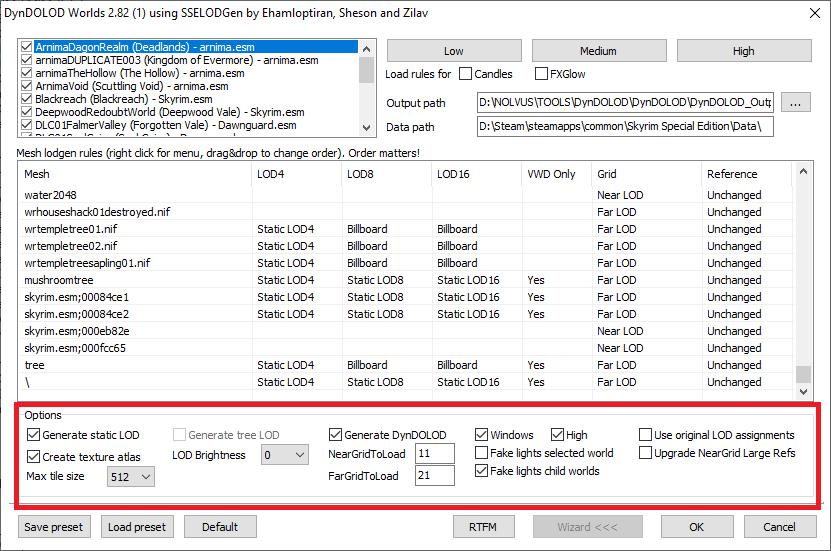Select the backslash catch-all mesh rule
The image size is (831, 551).
pyautogui.click(x=407, y=382)
